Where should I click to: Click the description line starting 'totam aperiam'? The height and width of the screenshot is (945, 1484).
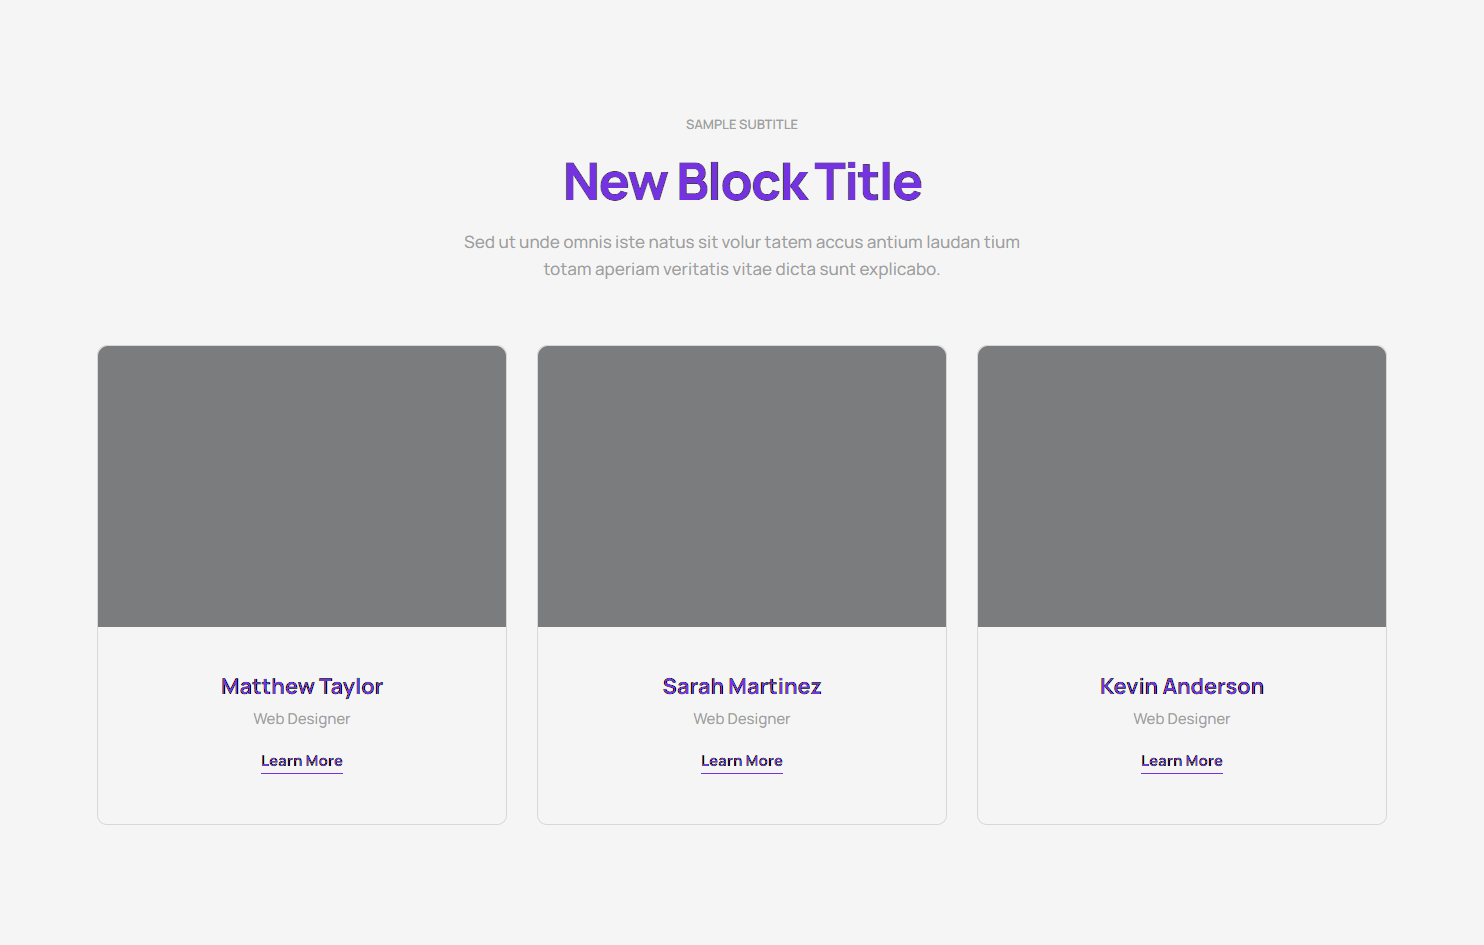[742, 269]
